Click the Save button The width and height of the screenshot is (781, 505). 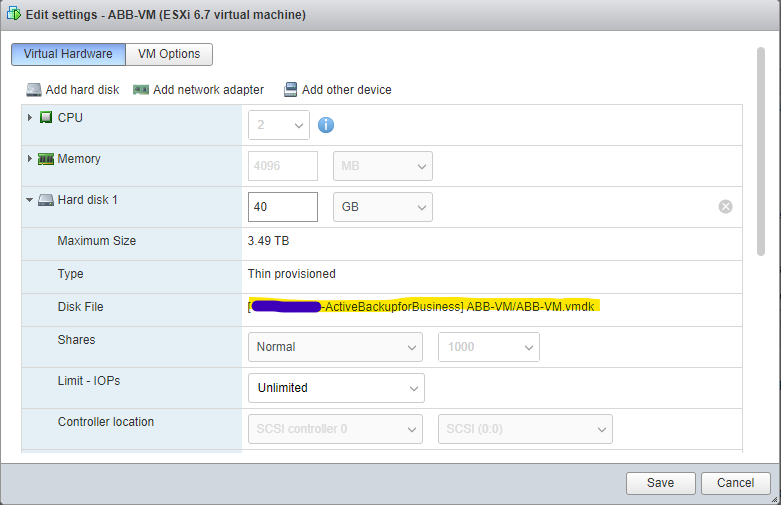pos(660,483)
